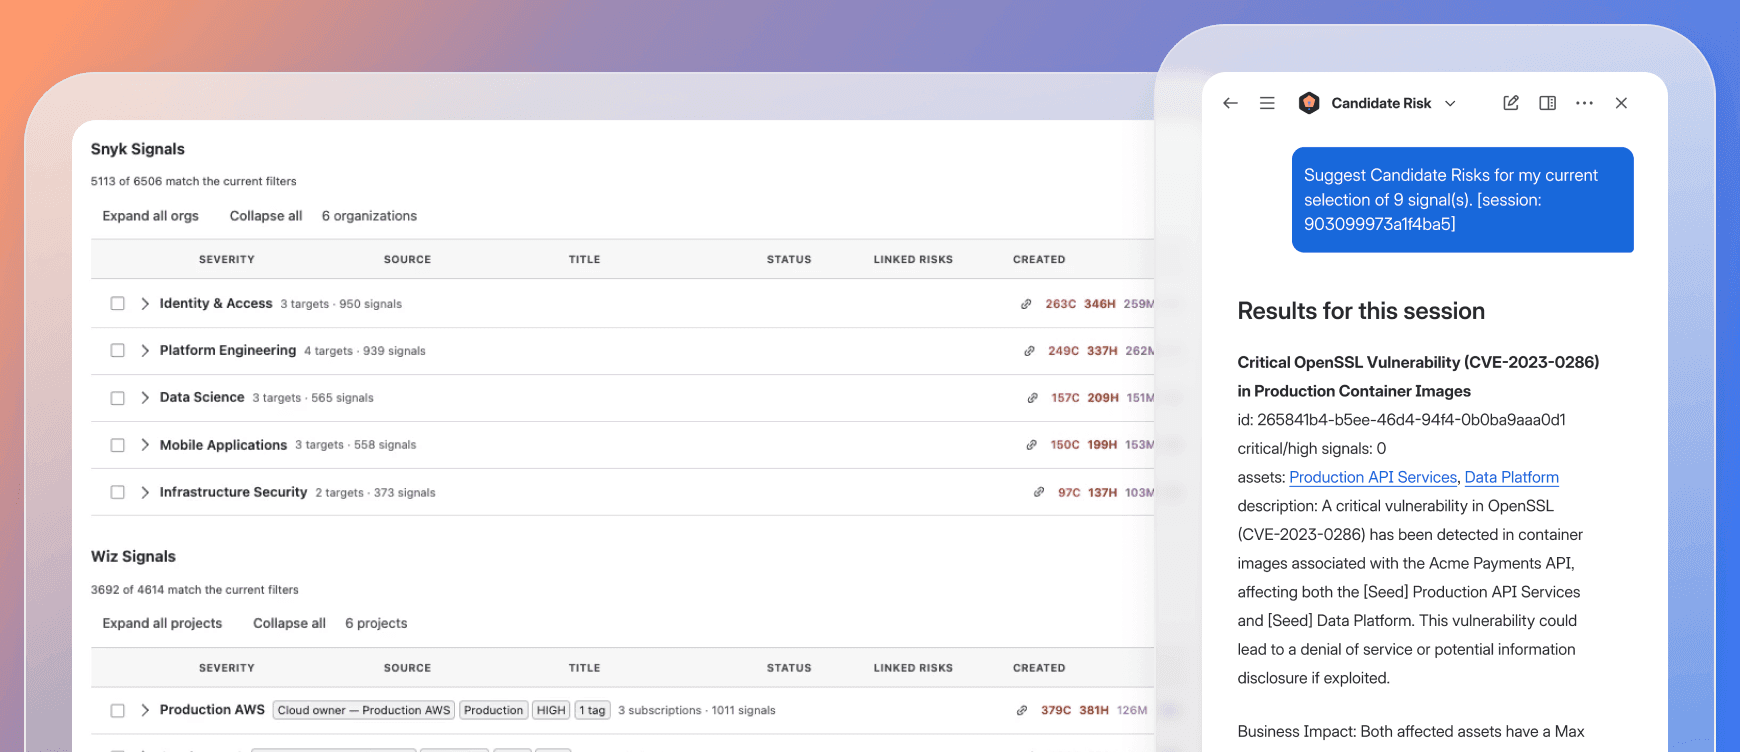Viewport: 1740px width, 752px height.
Task: Click link icon in Platform Engineering row
Action: [1029, 351]
